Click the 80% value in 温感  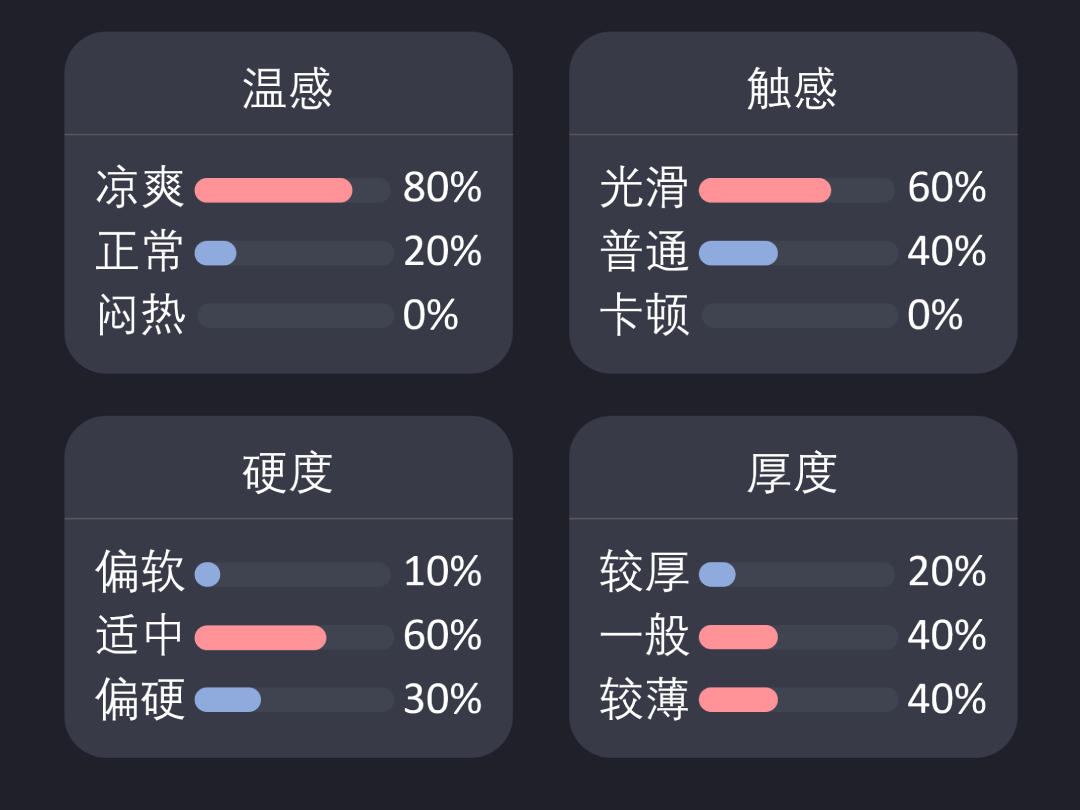click(x=442, y=187)
